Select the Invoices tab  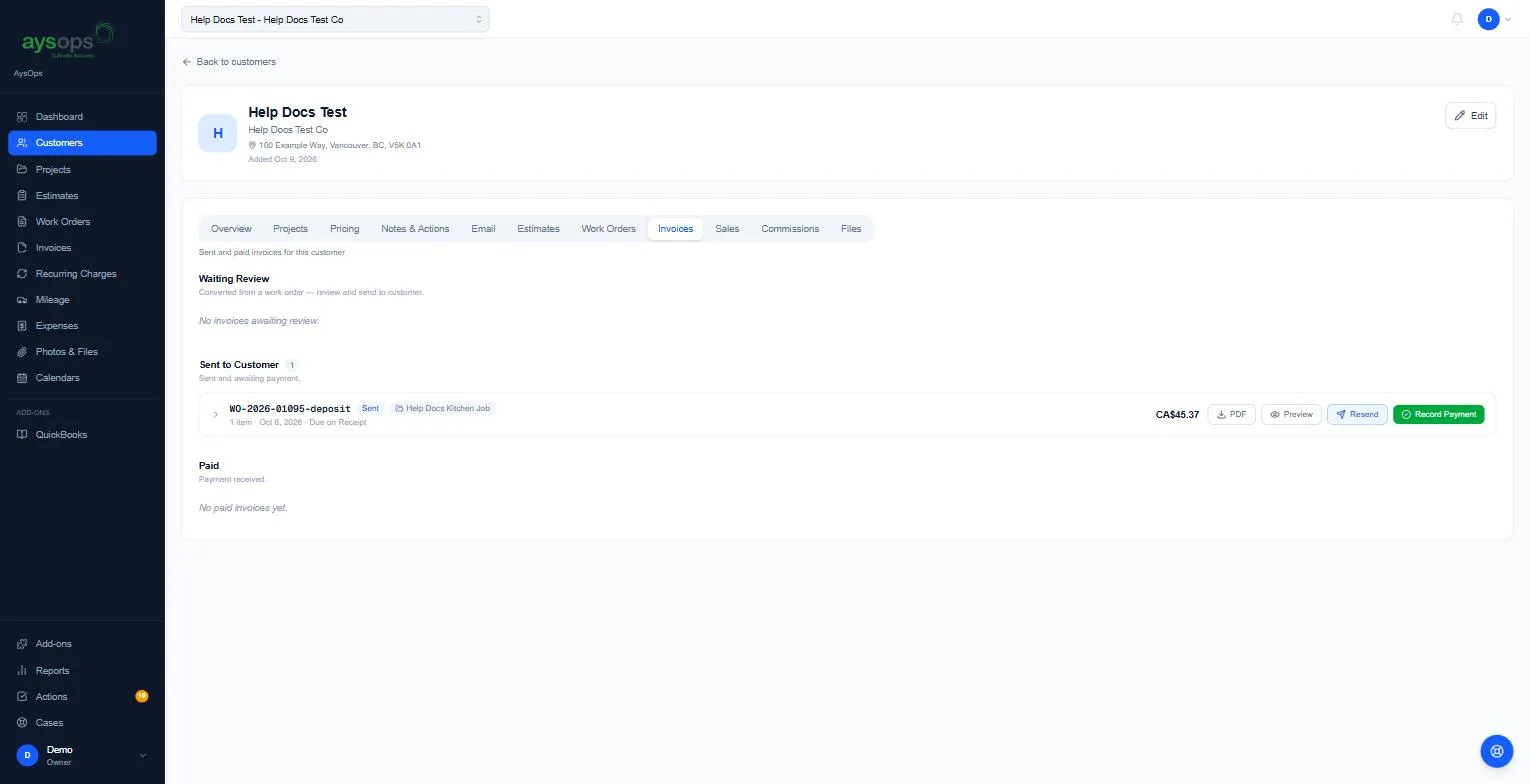click(675, 229)
